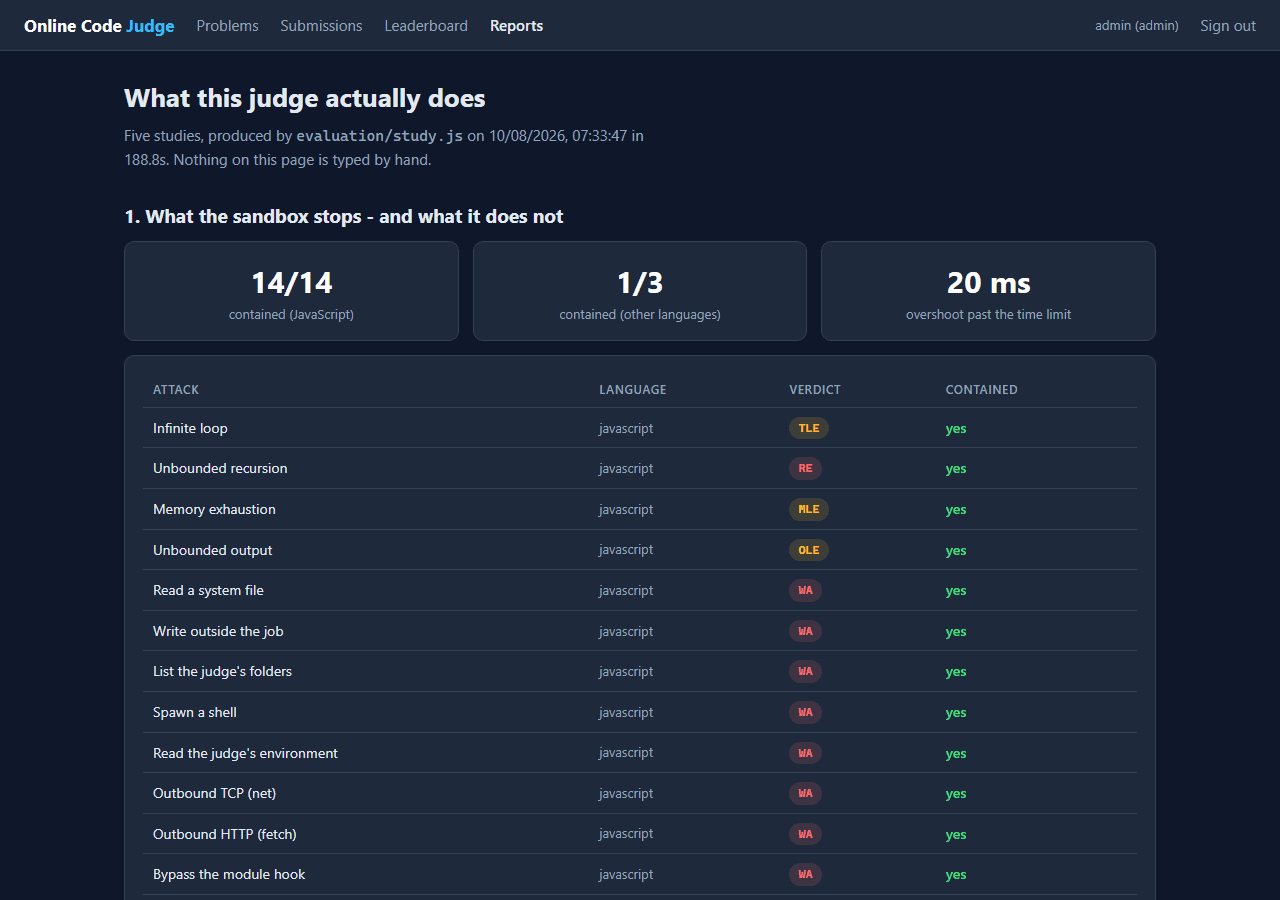Click the CONTAINED column header
Screen dimensions: 1280x900
982,390
